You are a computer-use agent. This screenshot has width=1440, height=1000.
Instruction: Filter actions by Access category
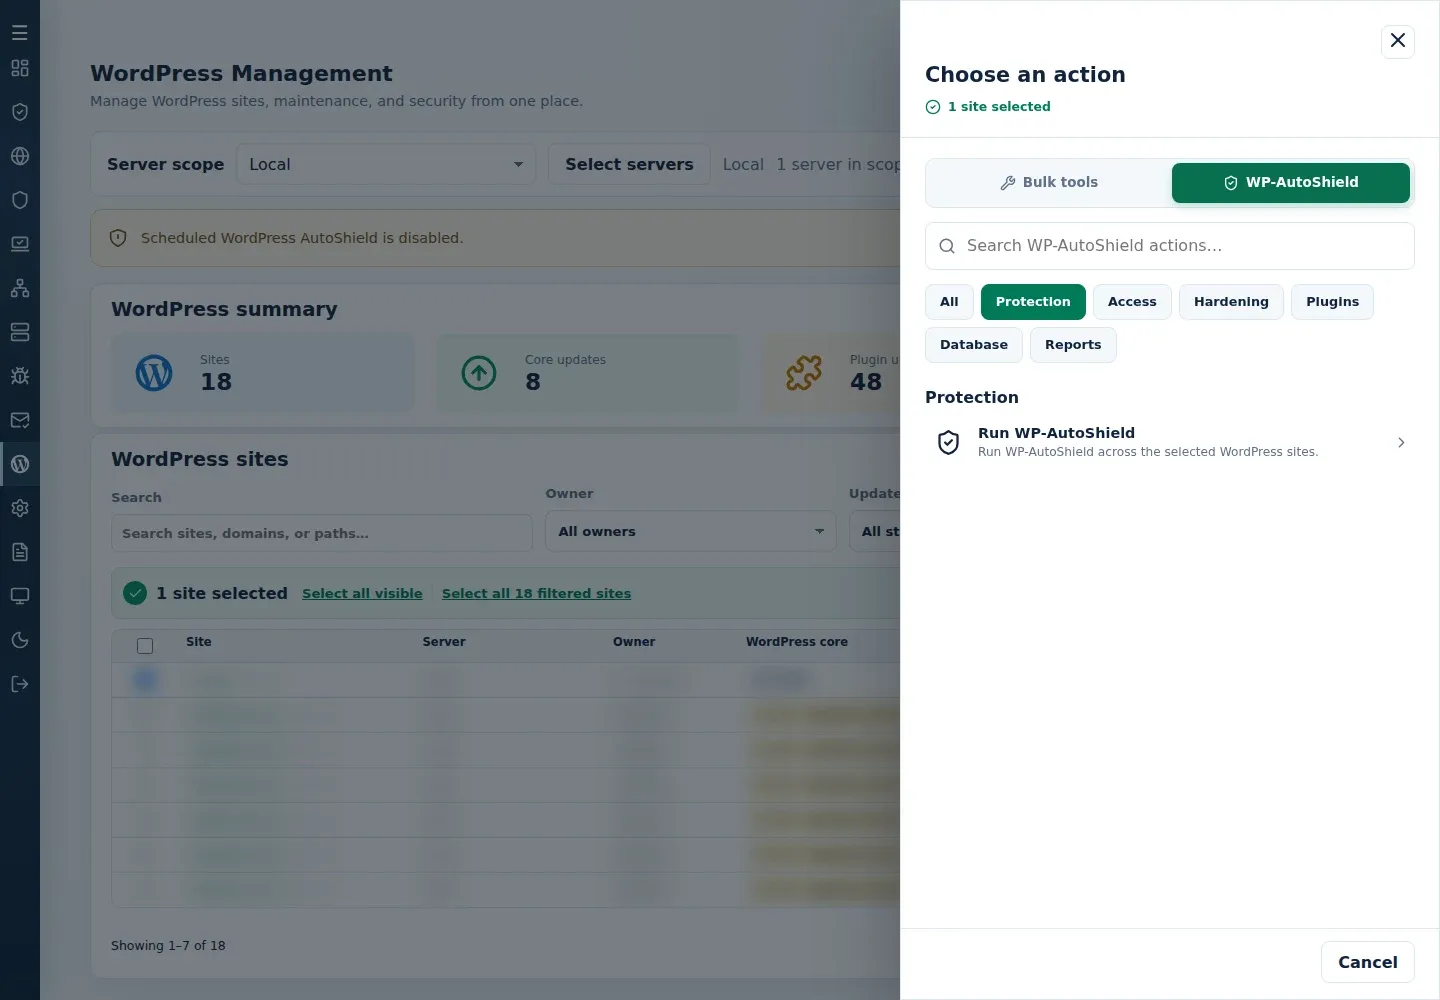(x=1132, y=302)
